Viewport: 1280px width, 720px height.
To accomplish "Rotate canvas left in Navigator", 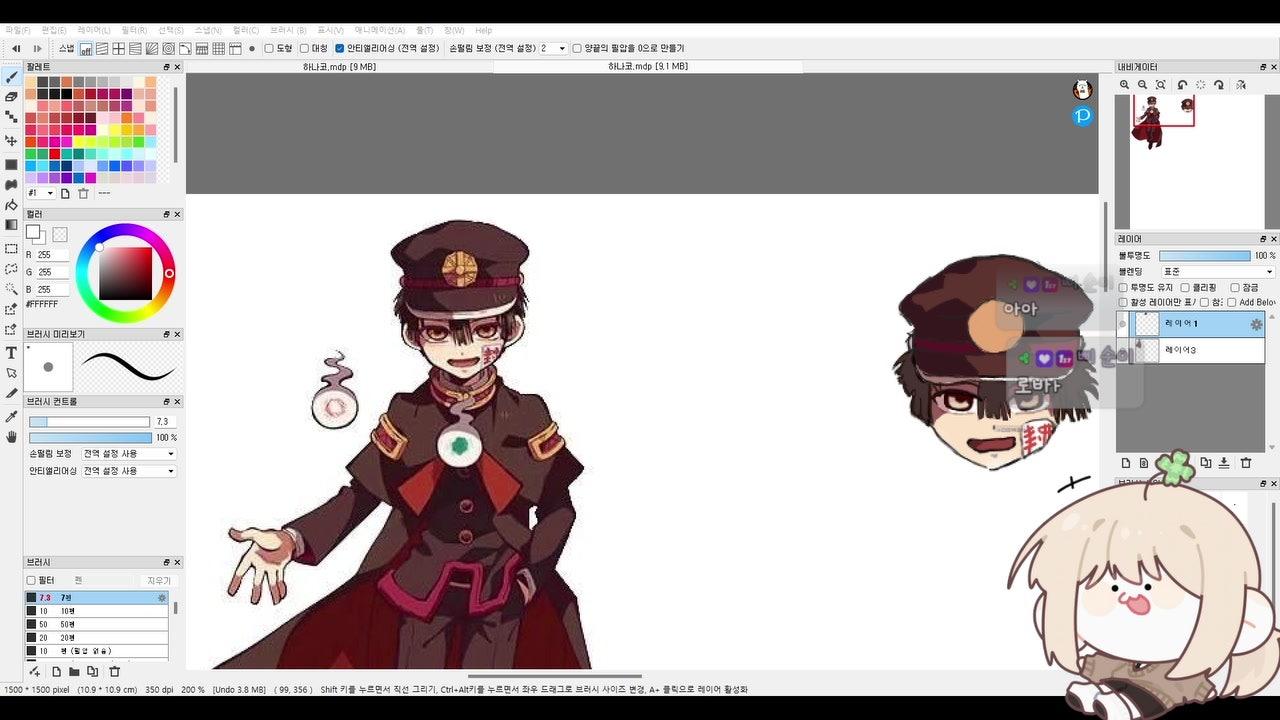I will pos(1182,85).
